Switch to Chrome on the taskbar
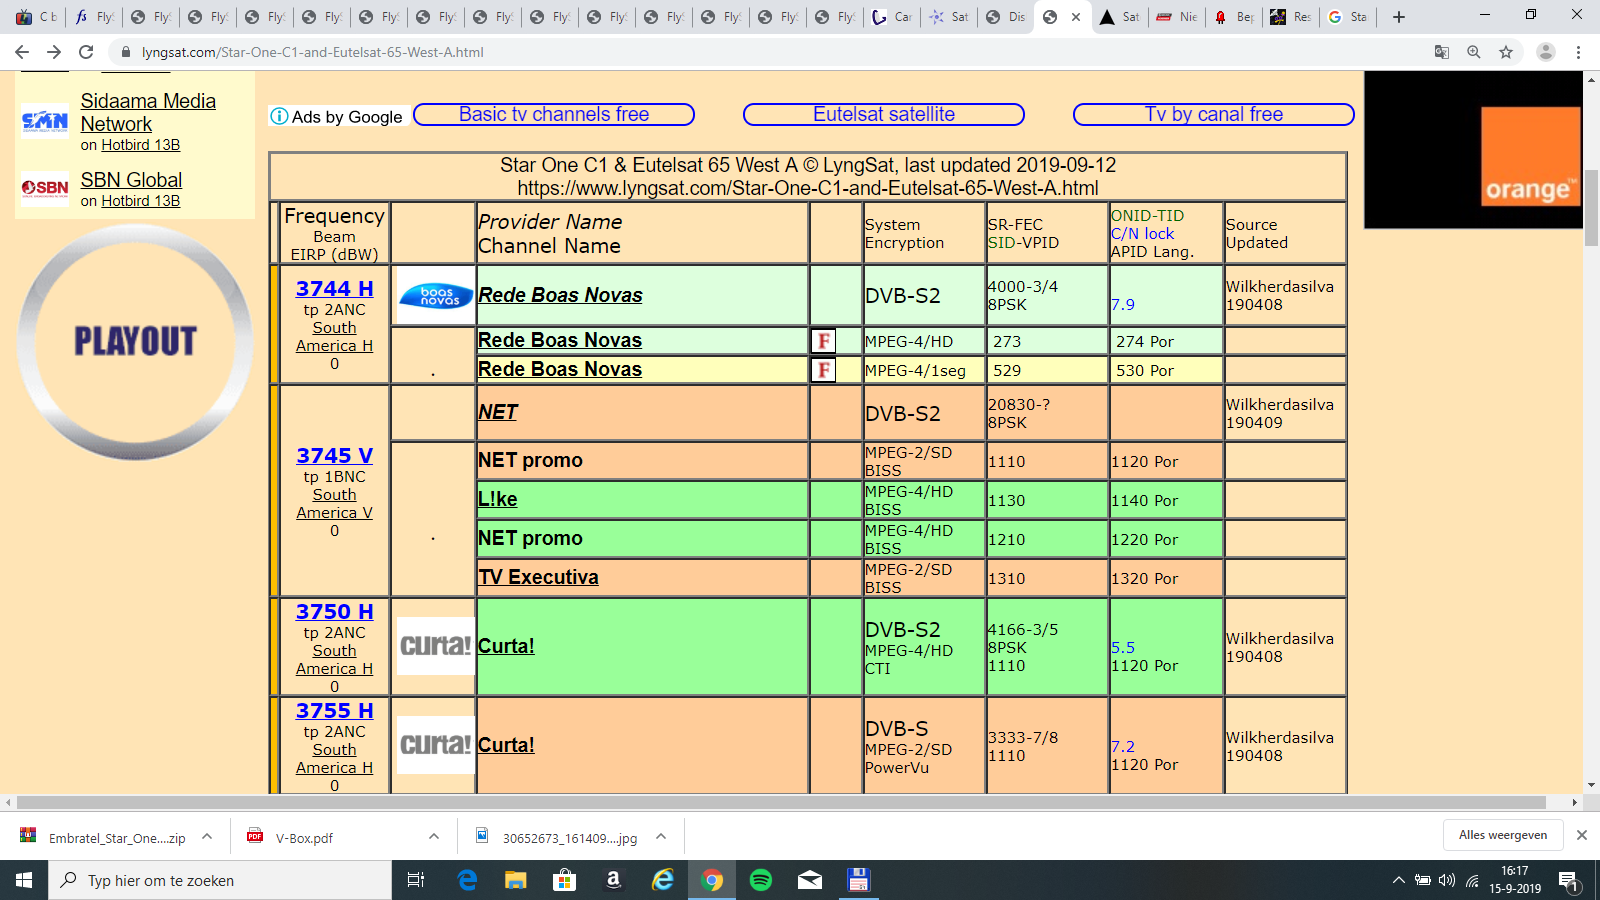The image size is (1600, 900). tap(712, 880)
